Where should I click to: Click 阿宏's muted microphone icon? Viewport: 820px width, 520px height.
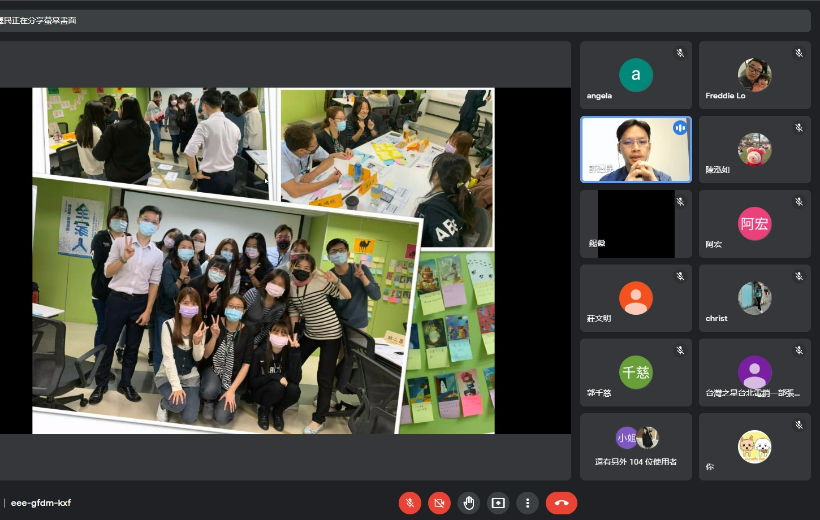[799, 202]
